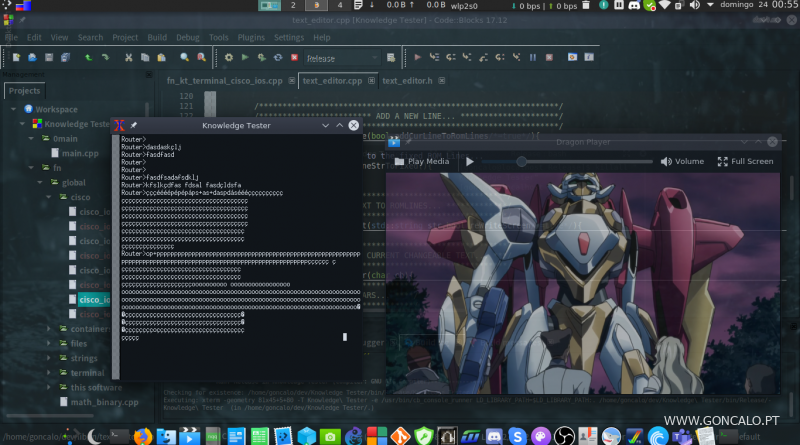
Task: Switch to fn_kt_terminal_cisco_ios.cpp editor tab
Action: pyautogui.click(x=224, y=81)
